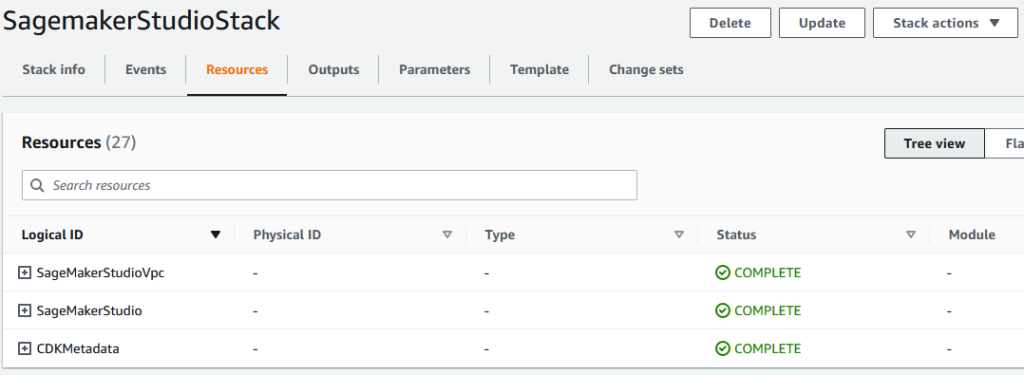The height and width of the screenshot is (375, 1024).
Task: Open the Stack actions dropdown
Action: point(945,23)
